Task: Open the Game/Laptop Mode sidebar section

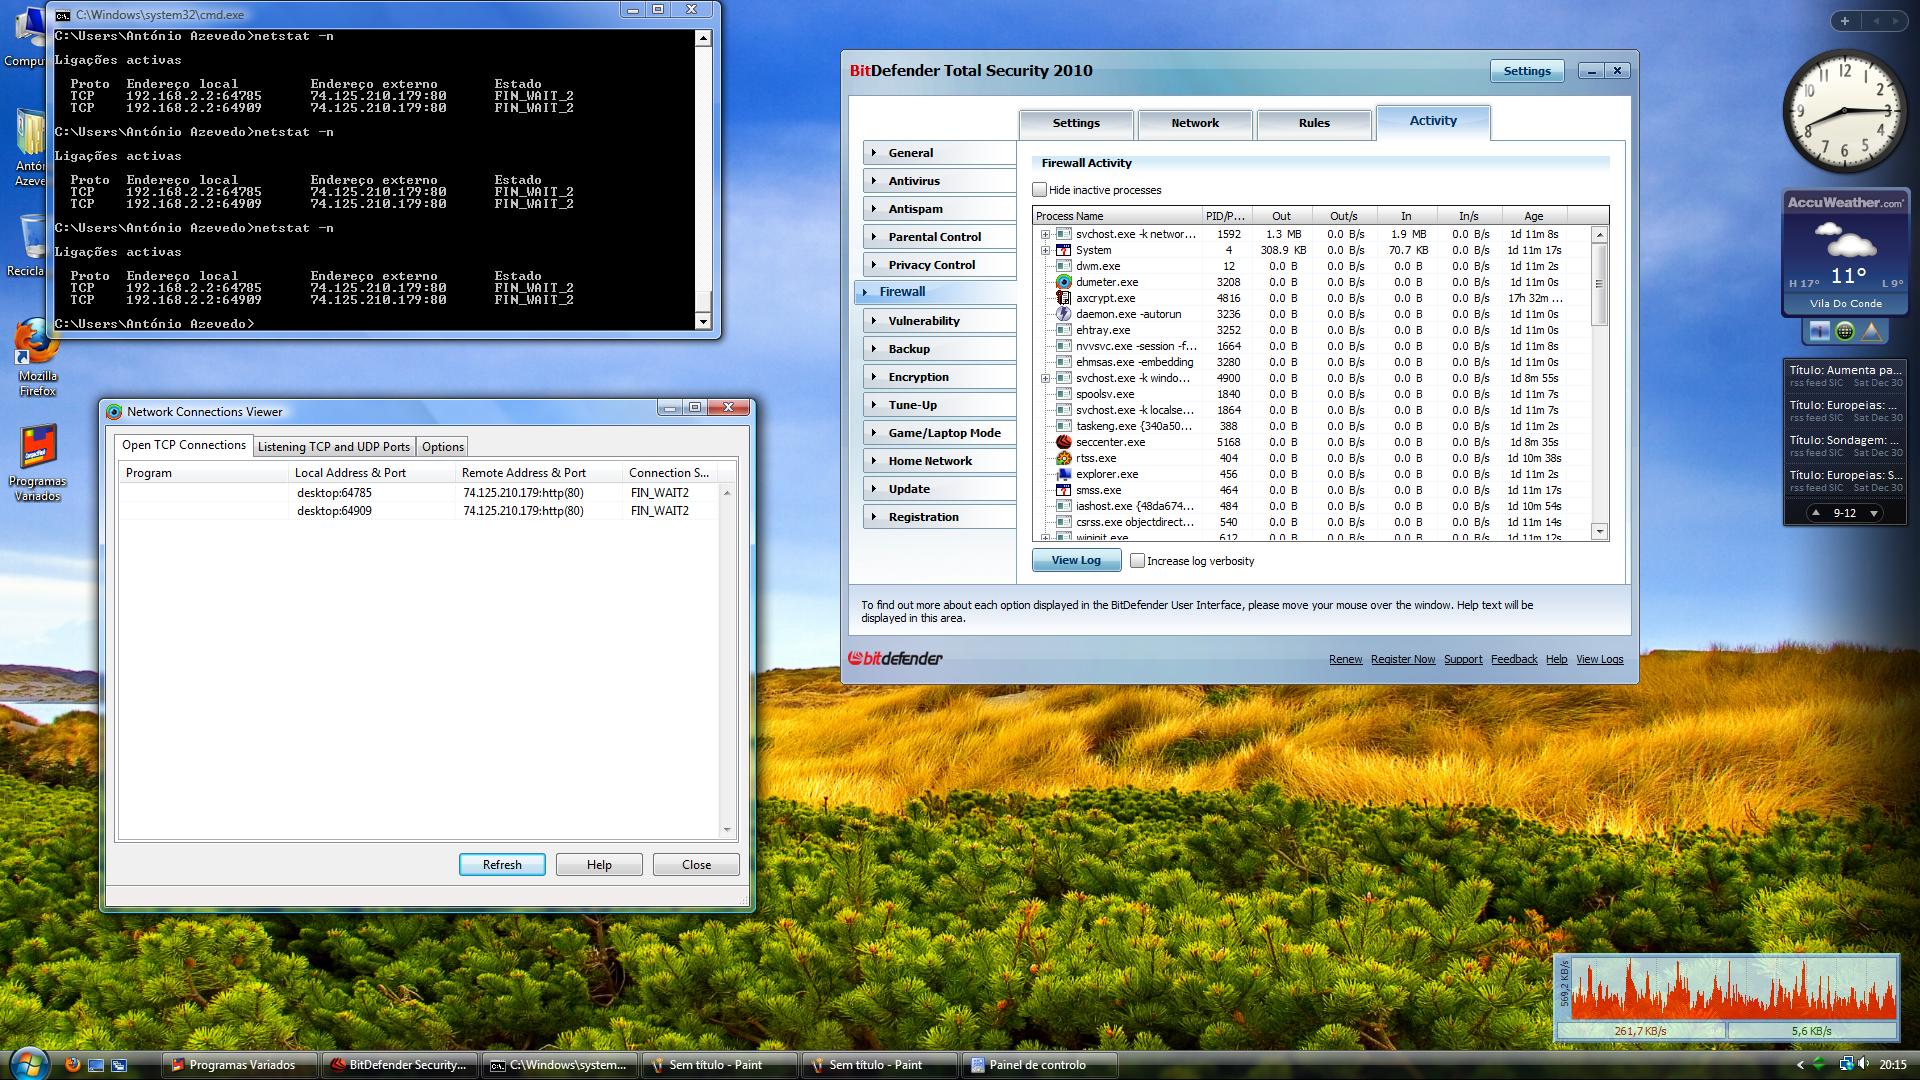Action: tap(939, 433)
